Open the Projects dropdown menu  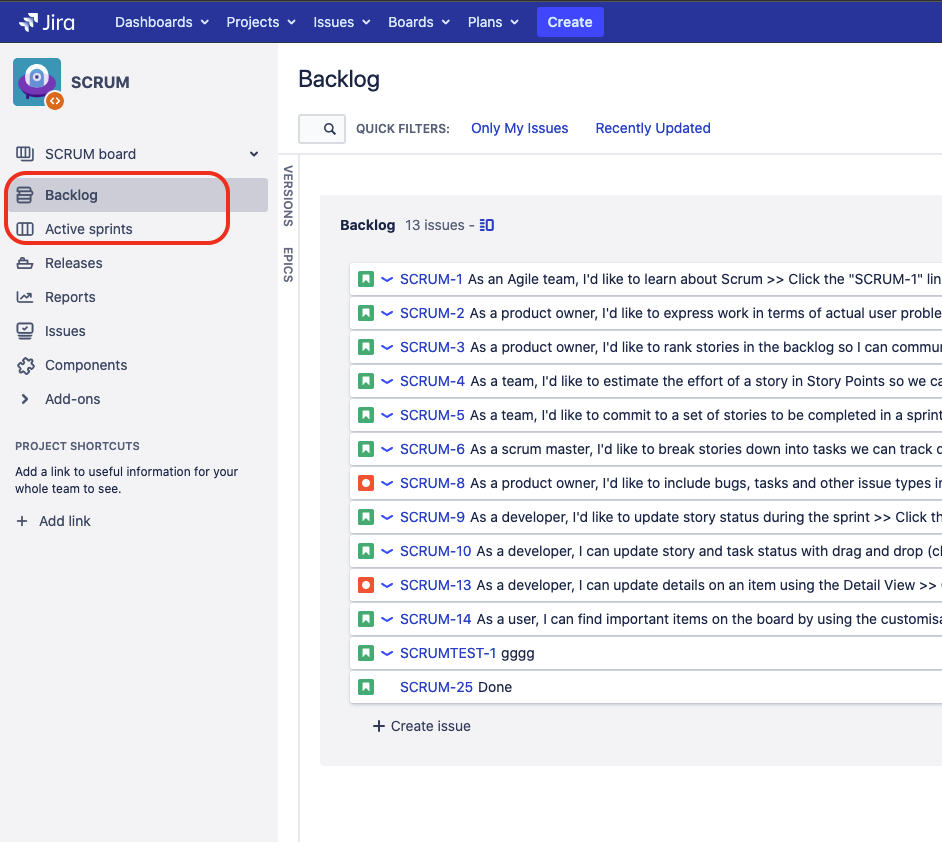(261, 22)
